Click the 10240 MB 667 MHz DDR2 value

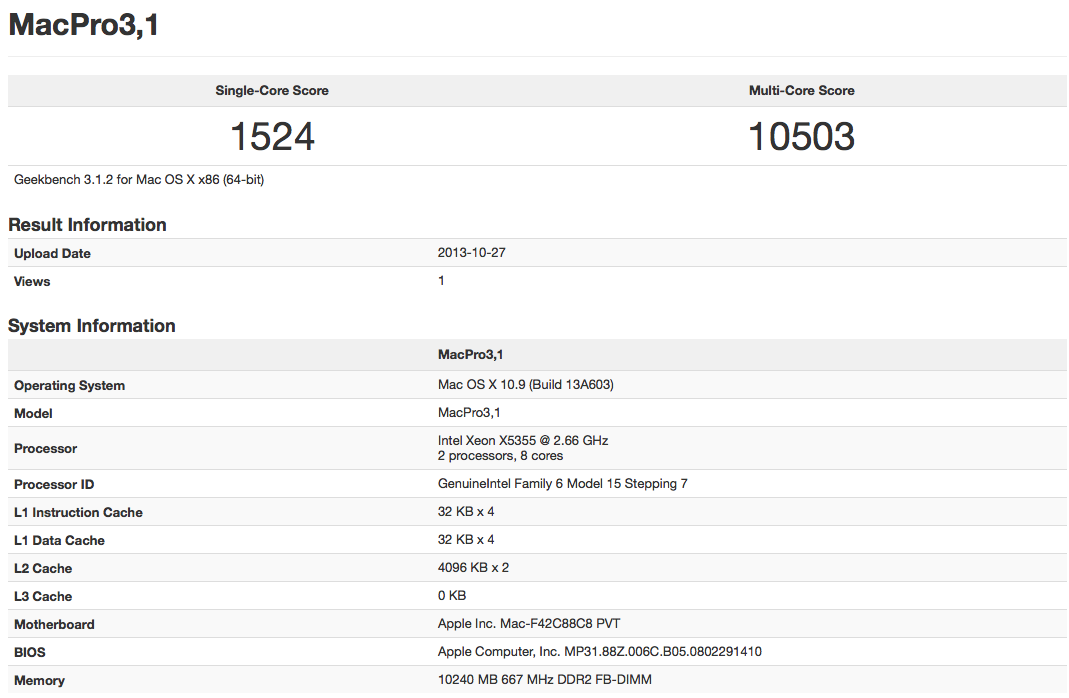click(545, 680)
